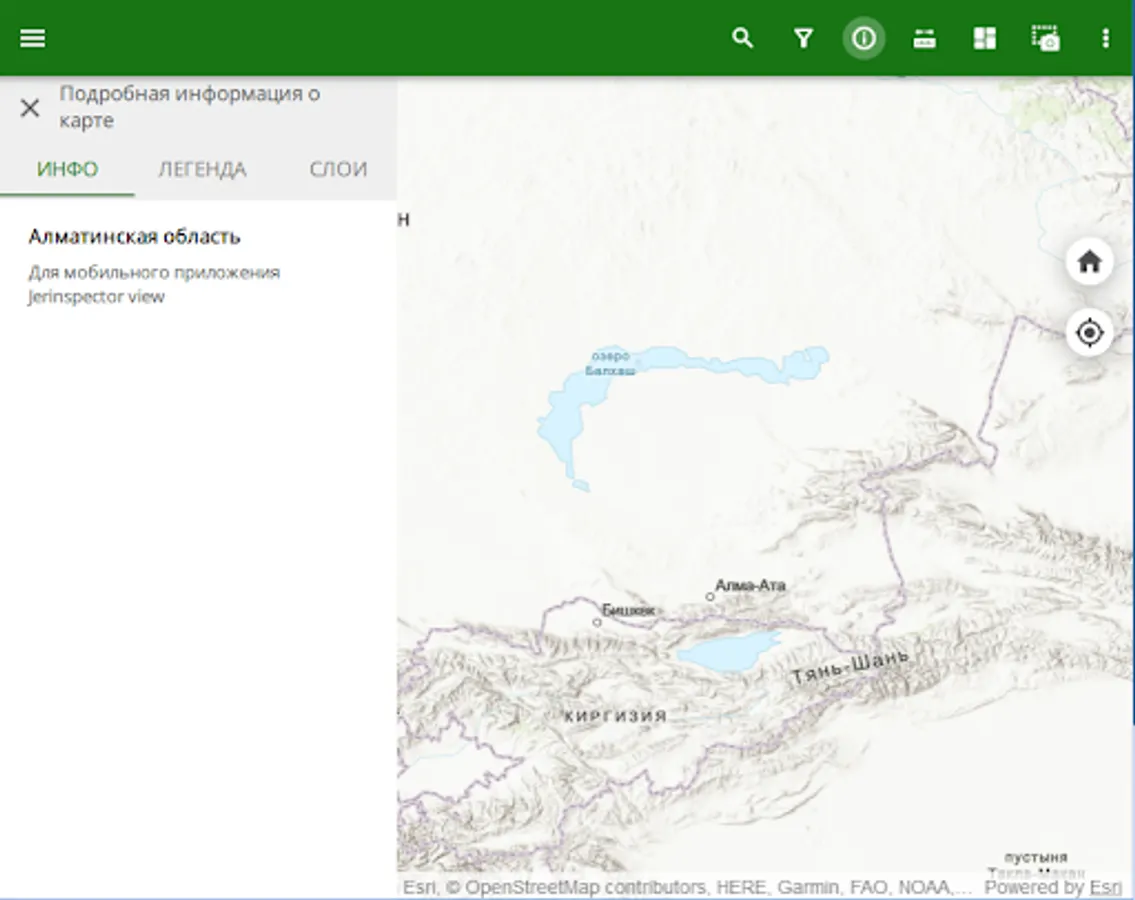The height and width of the screenshot is (900, 1135).
Task: Open the more options overflow menu
Action: coord(1105,38)
